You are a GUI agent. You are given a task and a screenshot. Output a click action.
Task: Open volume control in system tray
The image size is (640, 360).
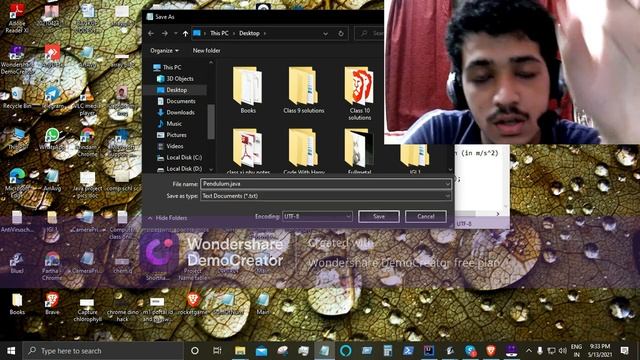(563, 351)
